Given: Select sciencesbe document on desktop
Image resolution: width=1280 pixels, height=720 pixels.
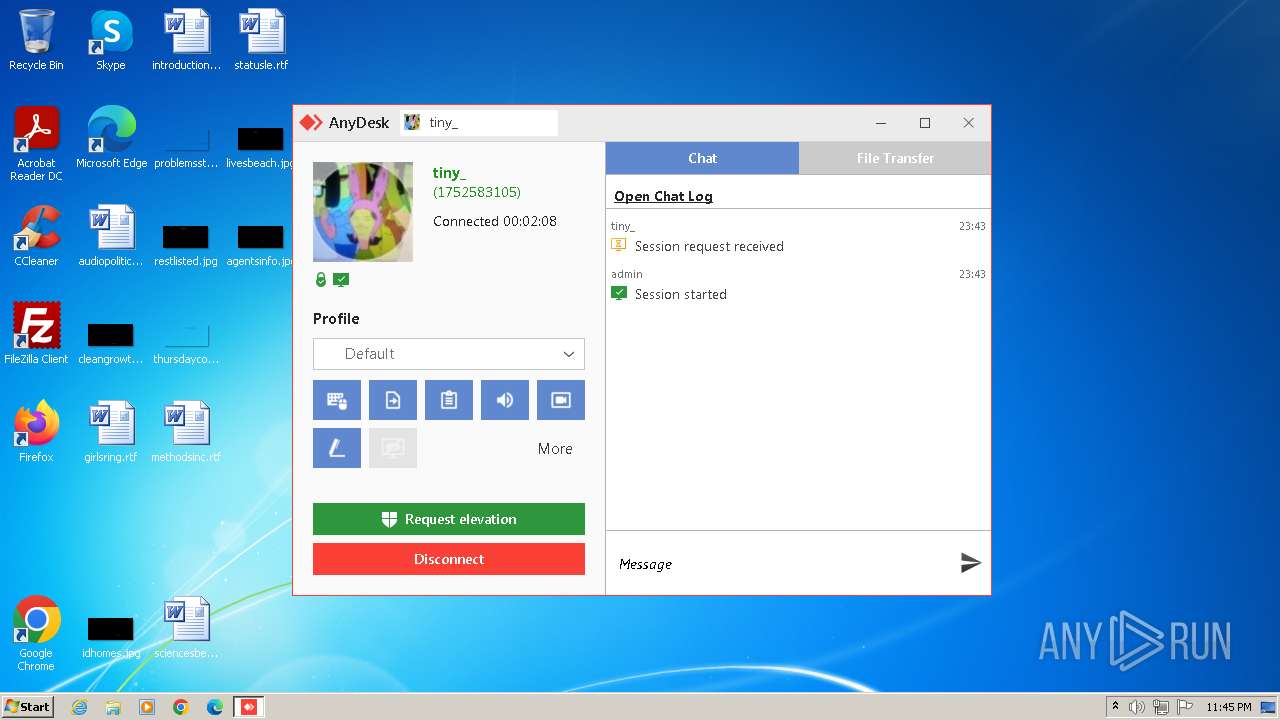Looking at the screenshot, I should pyautogui.click(x=187, y=628).
